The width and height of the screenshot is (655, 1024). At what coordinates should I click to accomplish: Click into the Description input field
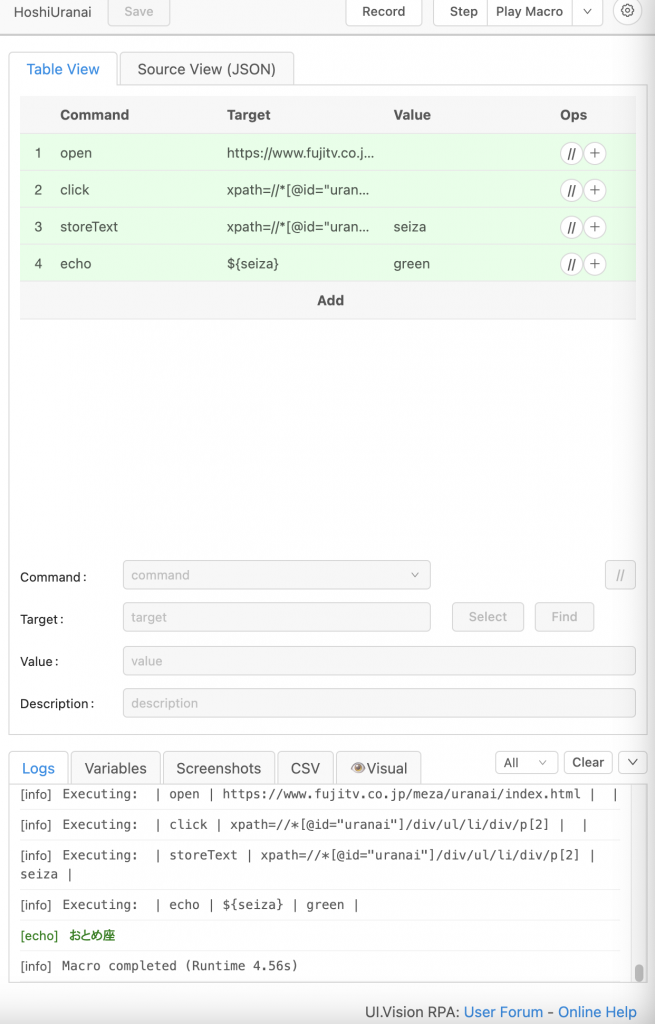(x=379, y=703)
